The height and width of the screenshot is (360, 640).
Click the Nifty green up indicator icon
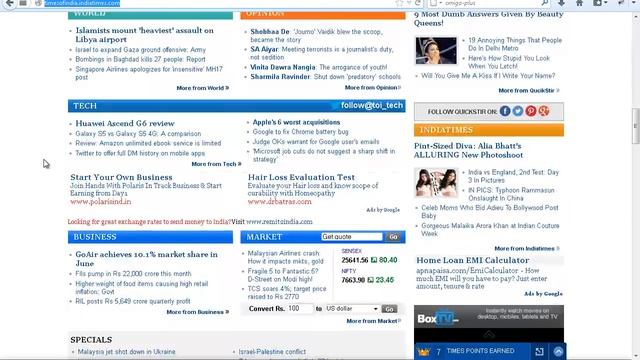pyautogui.click(x=370, y=280)
